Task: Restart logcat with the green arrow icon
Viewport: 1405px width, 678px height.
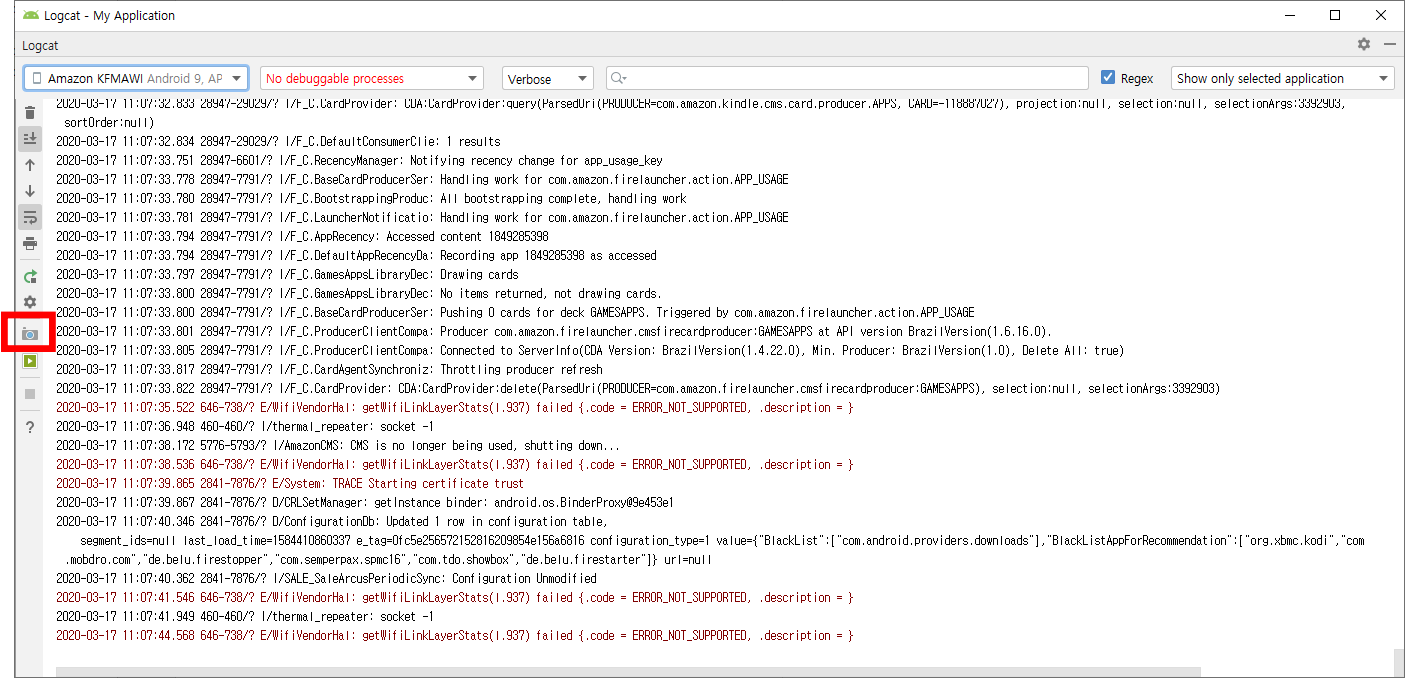Action: [30, 276]
